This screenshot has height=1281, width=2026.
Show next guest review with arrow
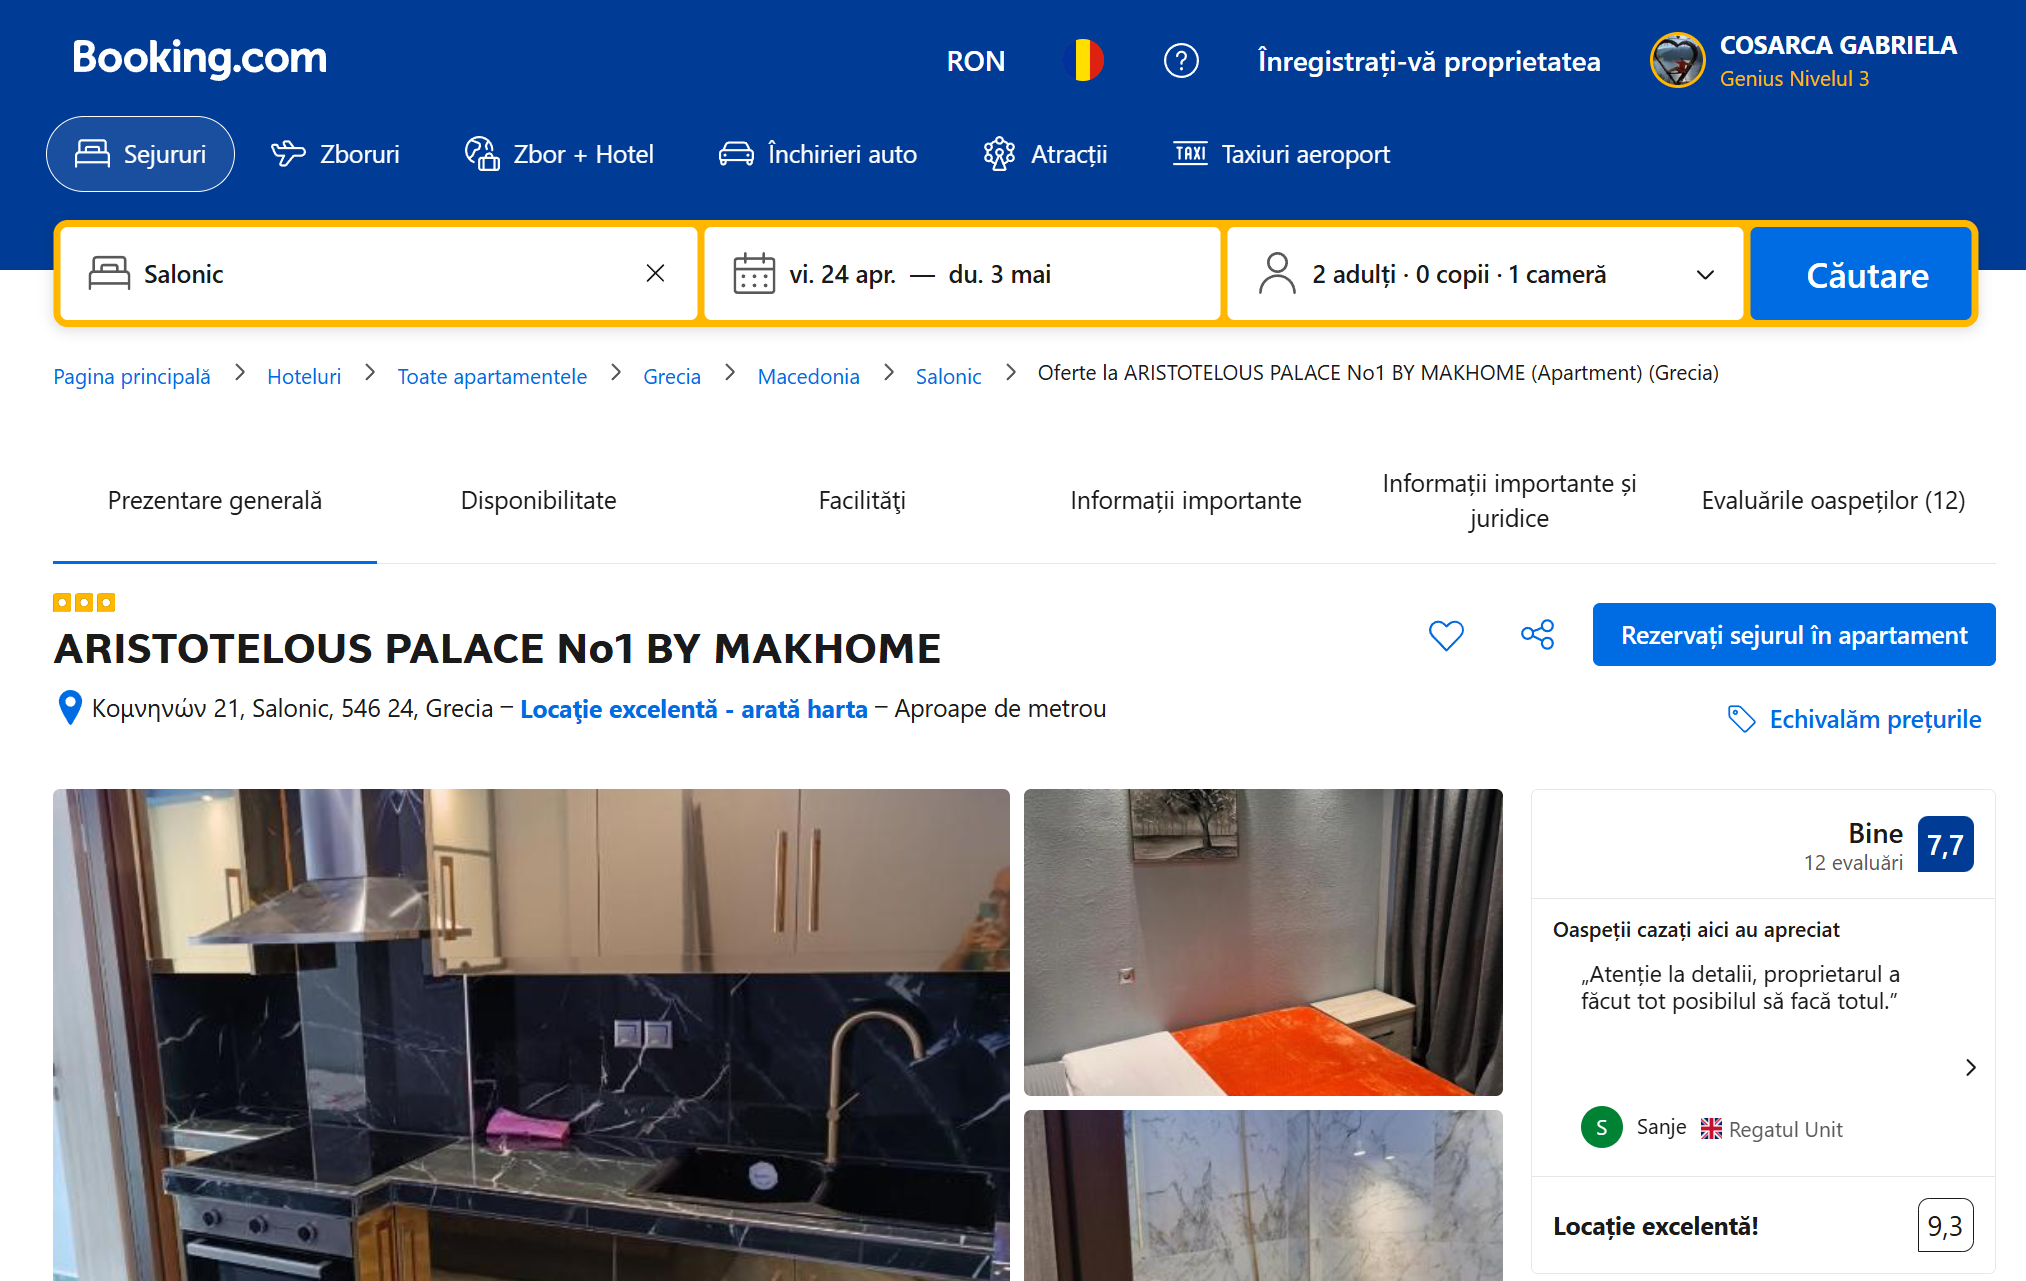click(x=1970, y=1067)
